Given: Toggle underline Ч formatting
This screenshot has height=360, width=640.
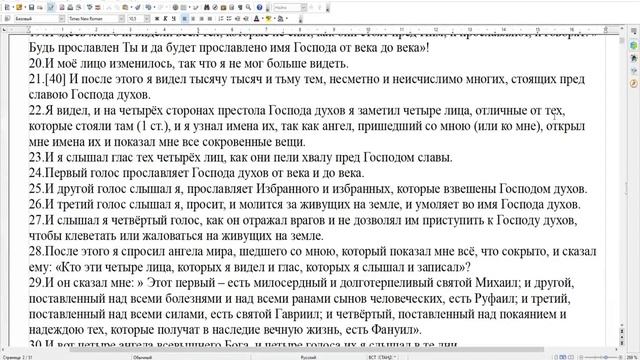Looking at the screenshot, I should [x=174, y=18].
